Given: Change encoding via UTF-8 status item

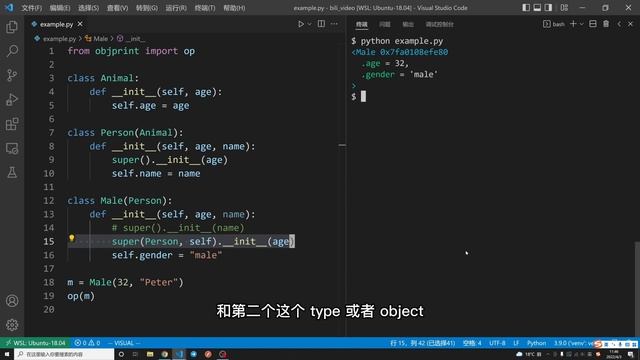Looking at the screenshot, I should (x=497, y=343).
